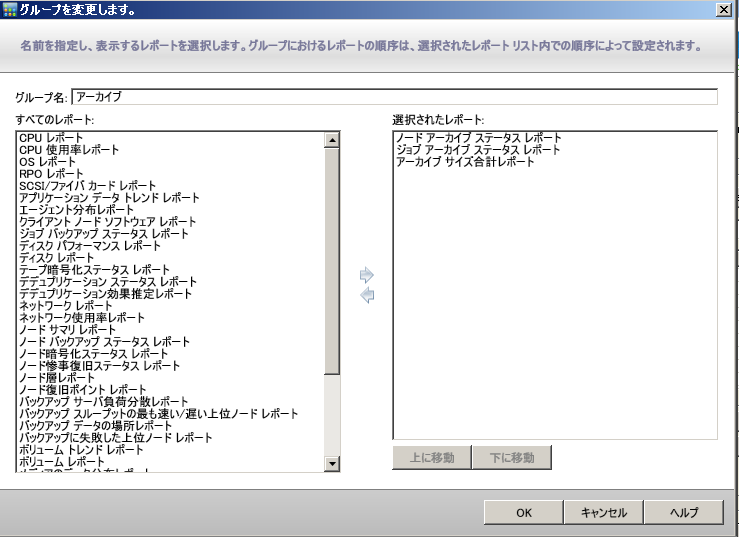Select CPU 使用率レポート in list
739x537 pixels.
tap(69, 150)
